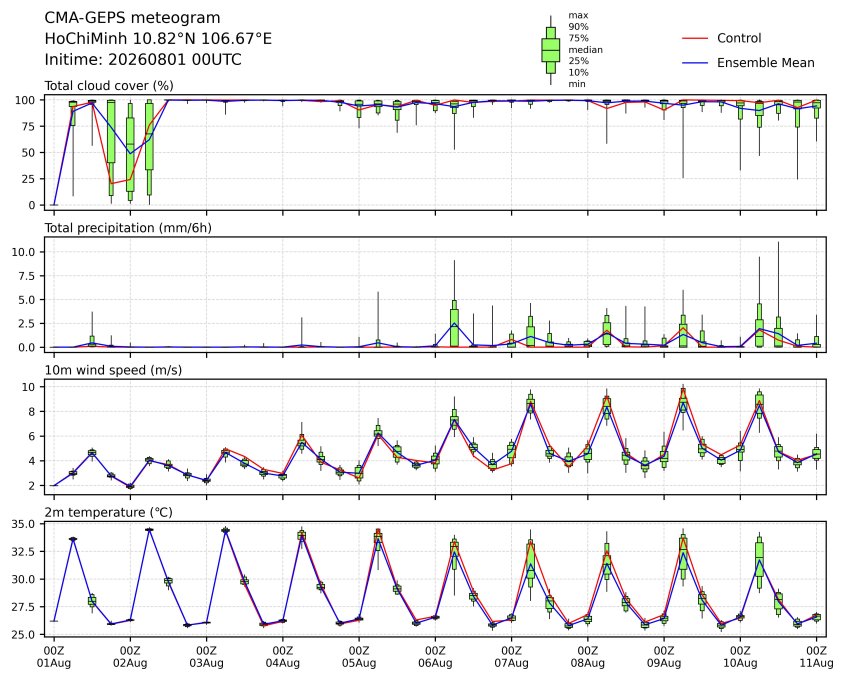Click the '00Z 08Aug' x-axis label

[x=587, y=657]
